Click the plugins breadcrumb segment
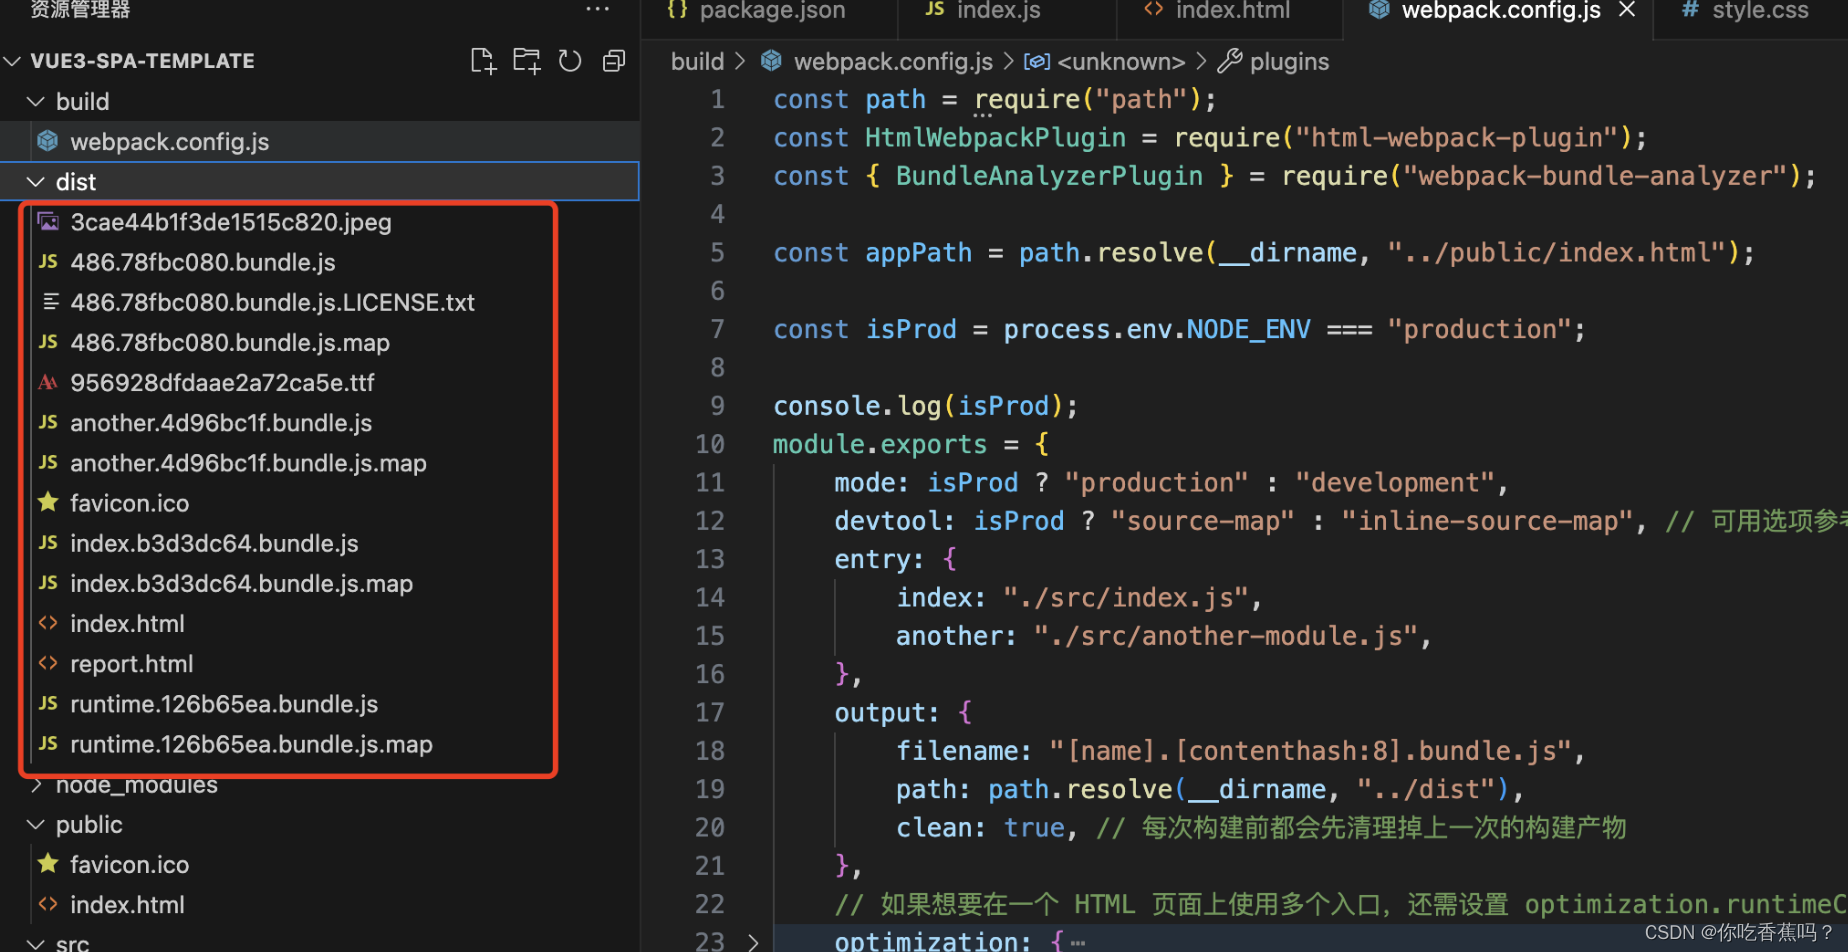Screen dimensions: 1848x952 (1289, 61)
